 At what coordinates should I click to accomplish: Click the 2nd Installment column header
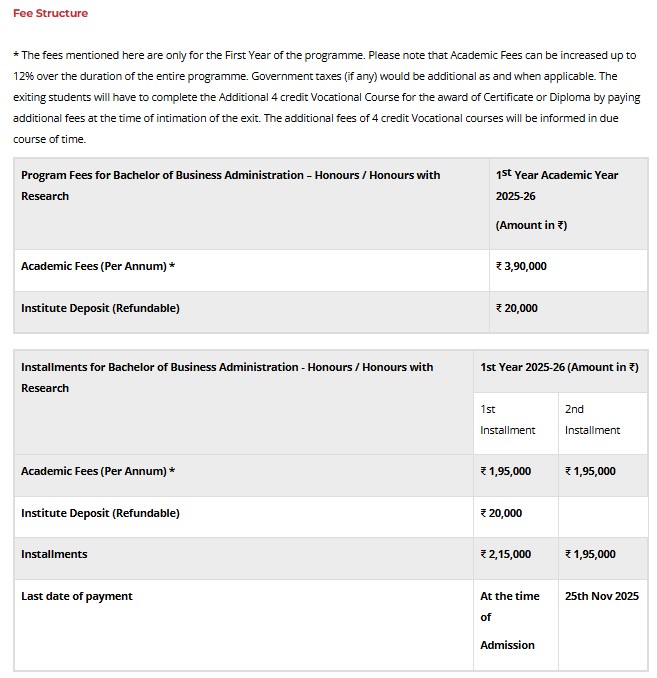592,419
